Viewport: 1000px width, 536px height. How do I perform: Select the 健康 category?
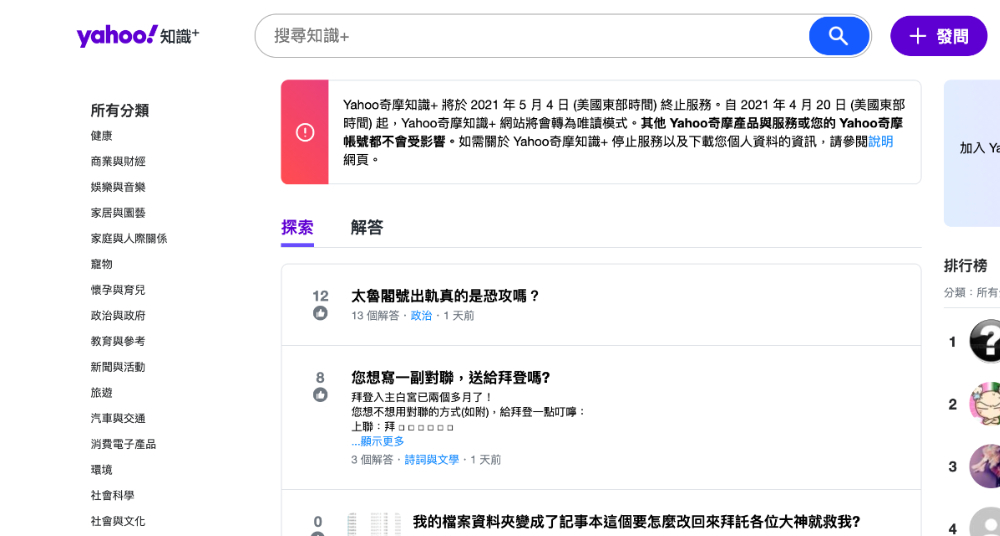point(101,136)
